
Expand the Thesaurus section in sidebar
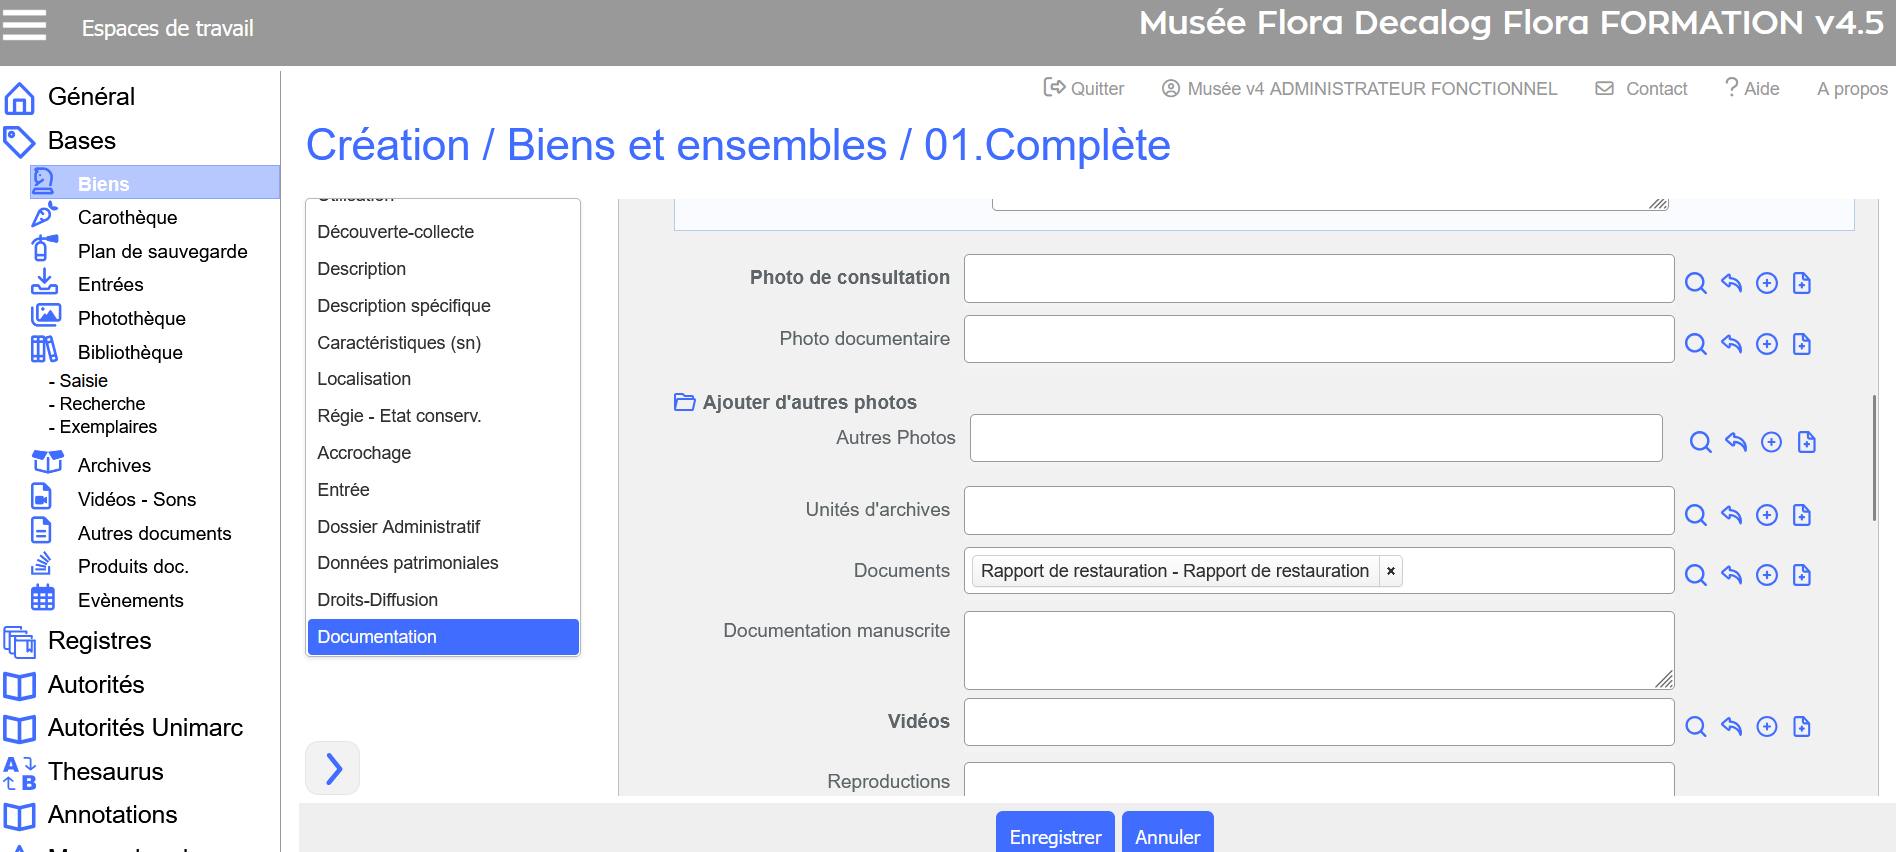click(105, 772)
